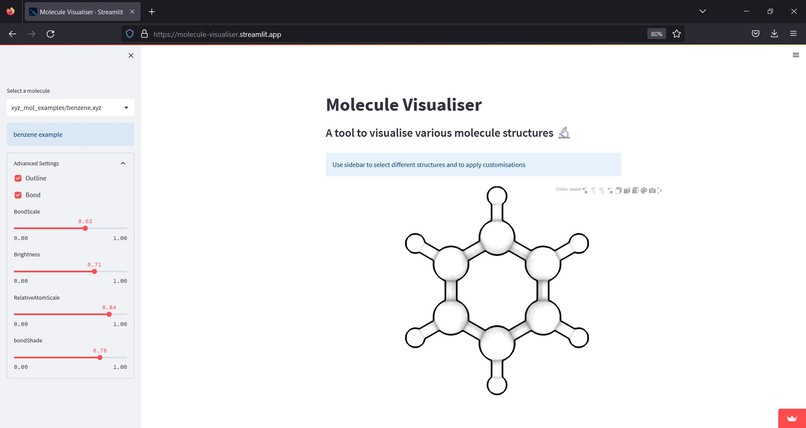Uncheck the Outline checkbox
The width and height of the screenshot is (806, 428).
18,178
